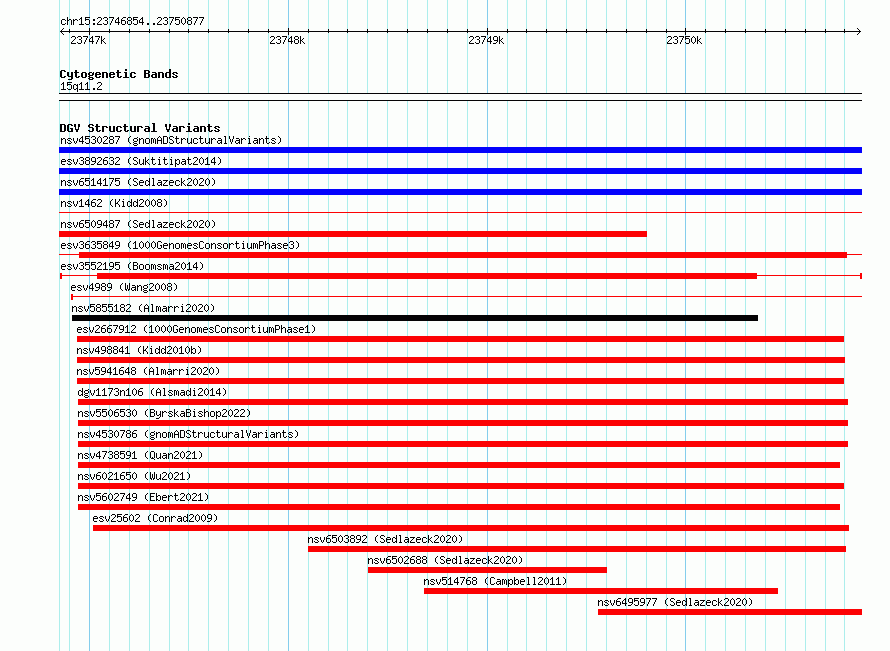Click nsv4738591 (Quan2021) label
890x651 pixels.
coord(140,455)
